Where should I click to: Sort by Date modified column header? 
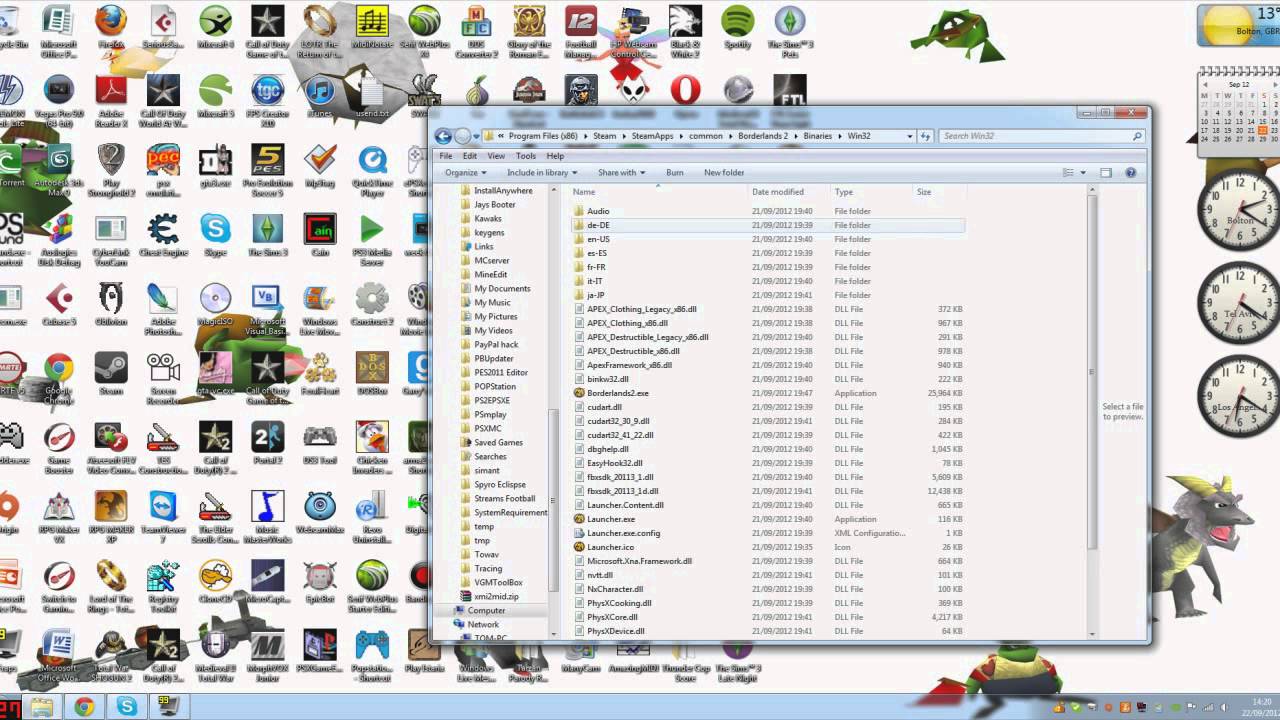click(x=789, y=192)
